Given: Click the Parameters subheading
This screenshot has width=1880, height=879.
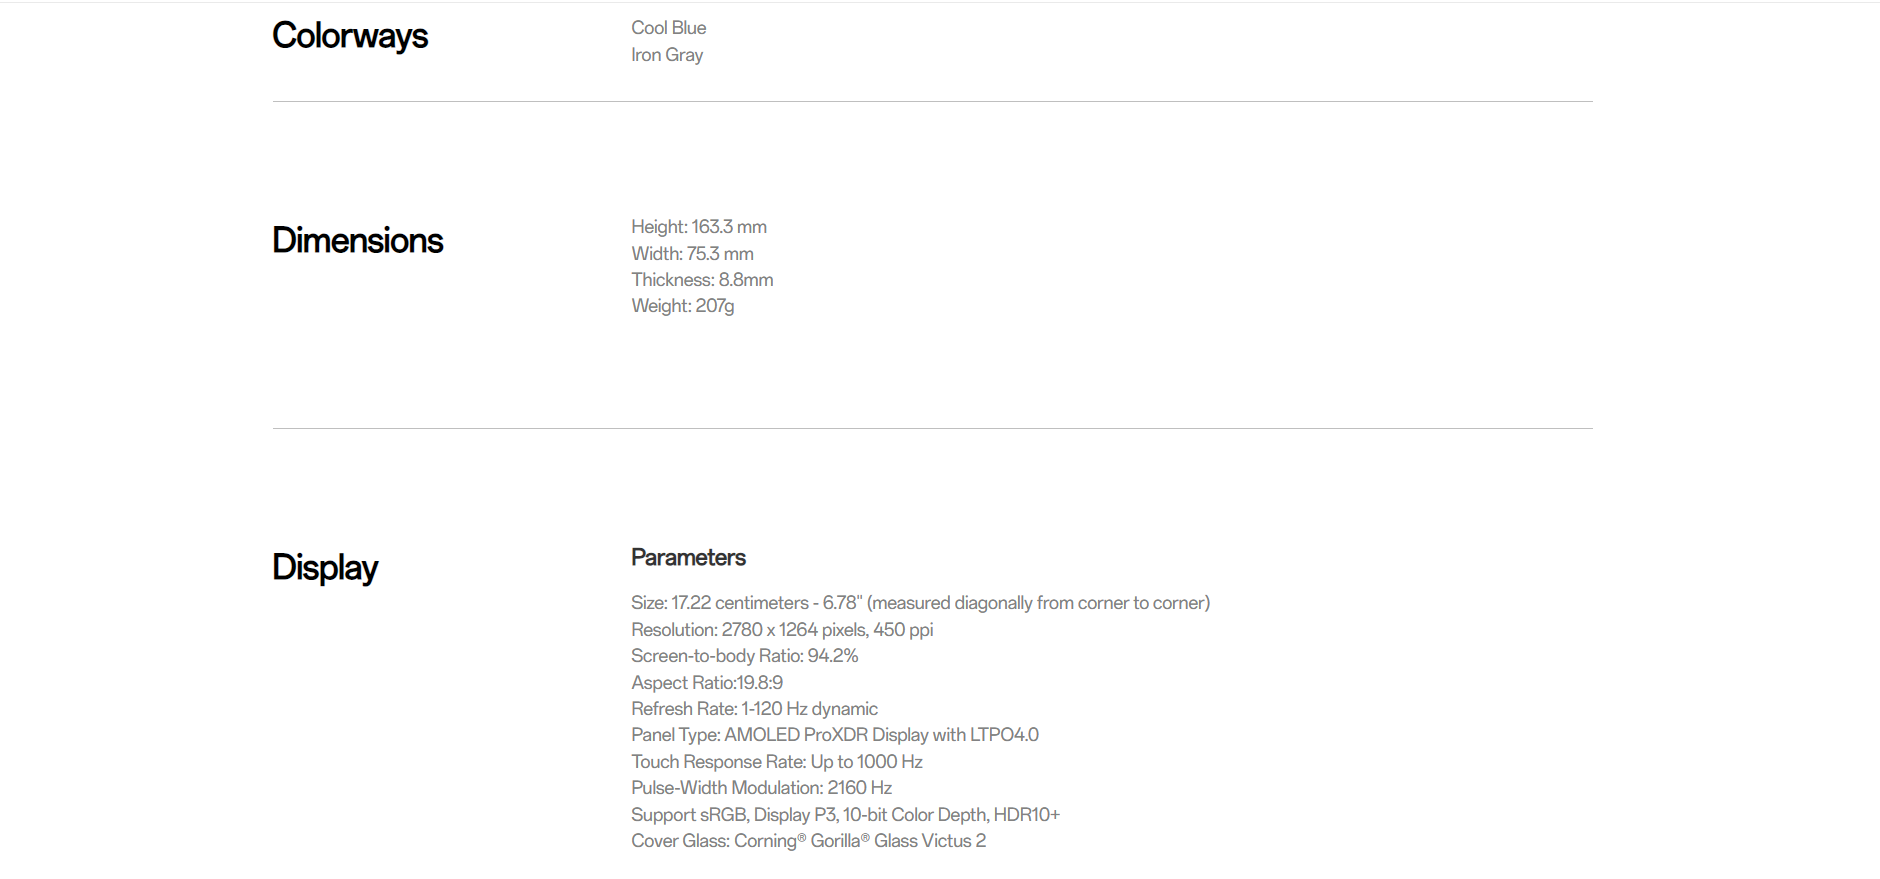Looking at the screenshot, I should 688,557.
